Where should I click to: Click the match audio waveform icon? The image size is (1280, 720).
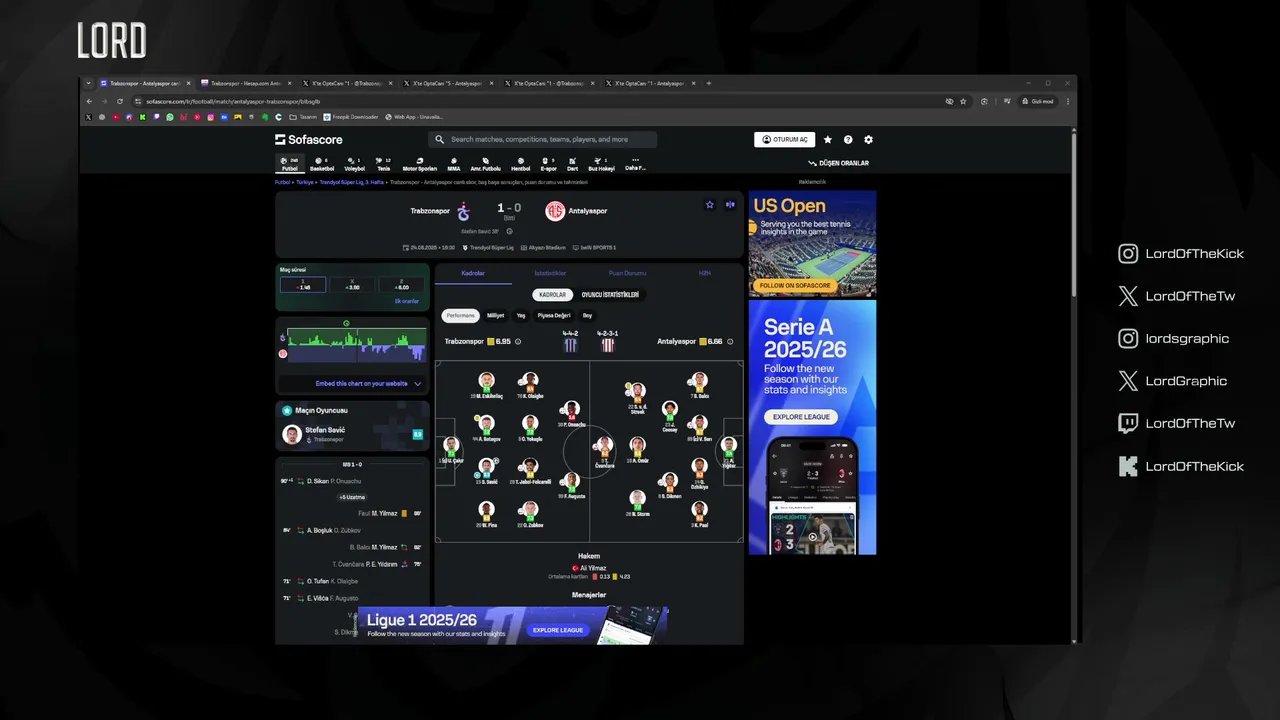tap(730, 204)
